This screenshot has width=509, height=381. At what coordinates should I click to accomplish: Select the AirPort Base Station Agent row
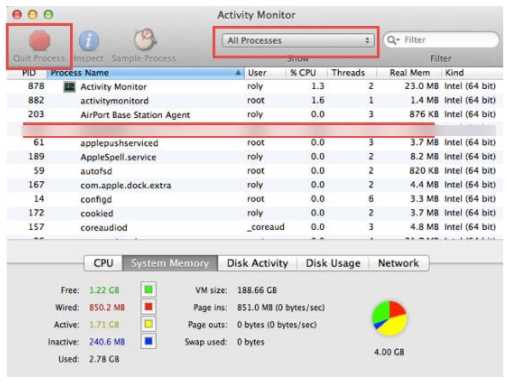pyautogui.click(x=255, y=115)
